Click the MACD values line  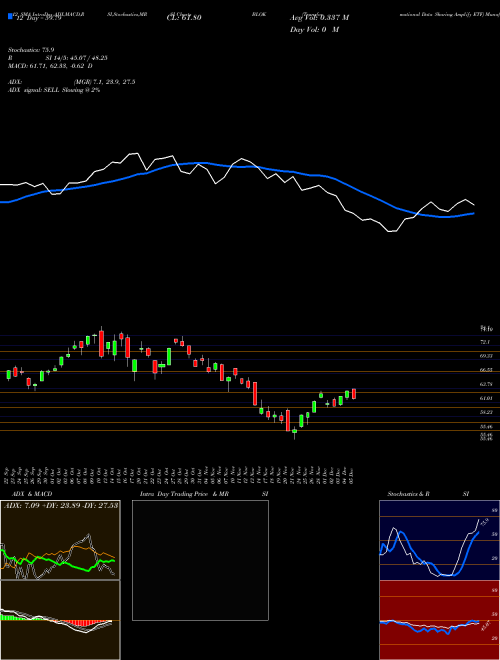tap(51, 66)
